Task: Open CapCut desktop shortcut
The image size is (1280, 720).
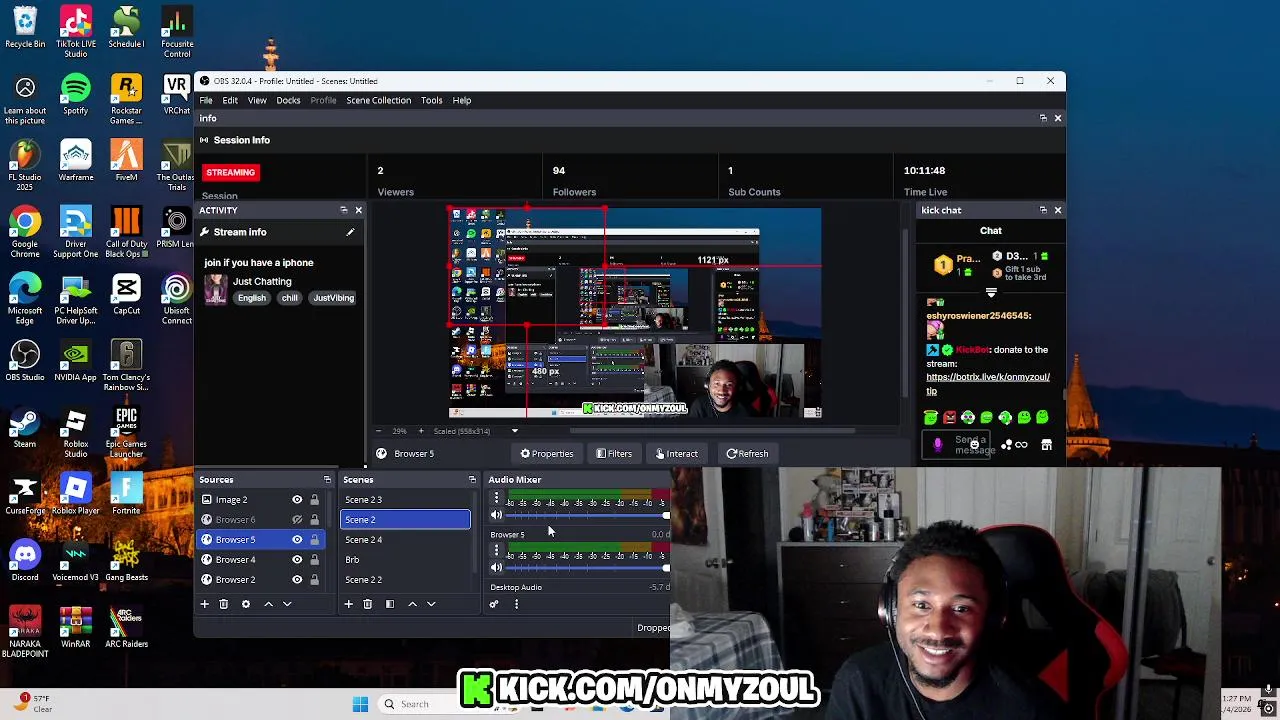Action: [x=126, y=294]
